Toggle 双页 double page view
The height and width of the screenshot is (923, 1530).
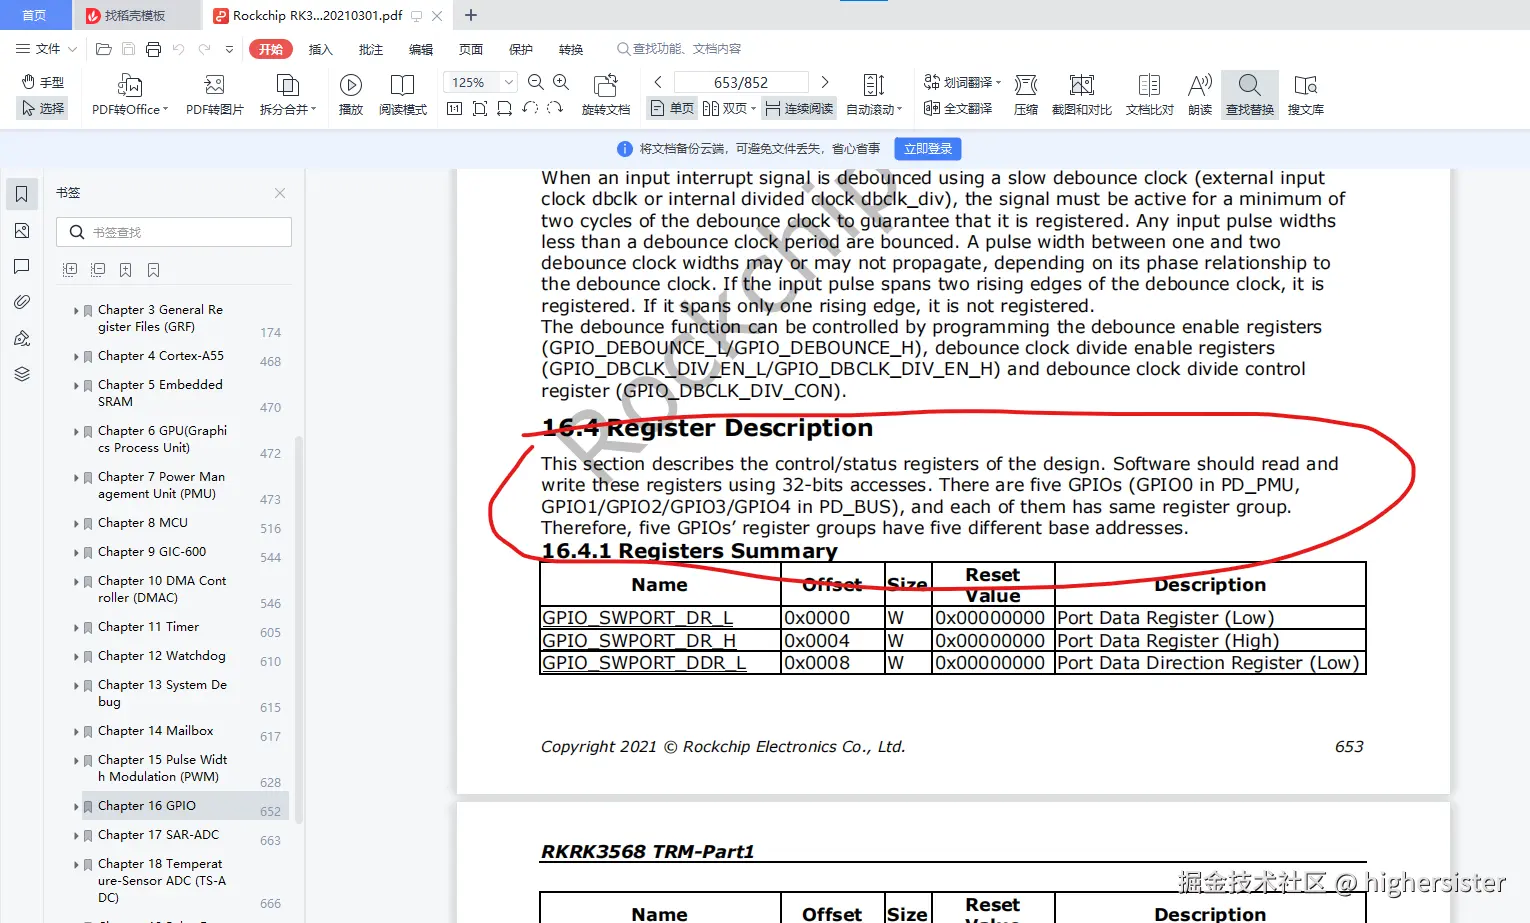729,108
